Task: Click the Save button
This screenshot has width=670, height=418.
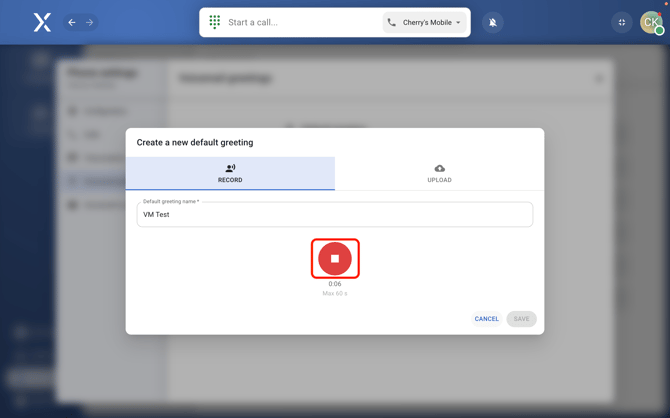Action: pos(521,319)
